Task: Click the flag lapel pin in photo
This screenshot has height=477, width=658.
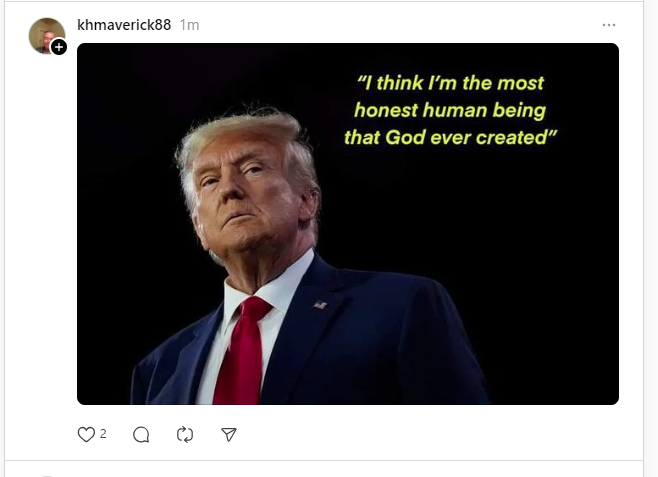Action: coord(320,305)
